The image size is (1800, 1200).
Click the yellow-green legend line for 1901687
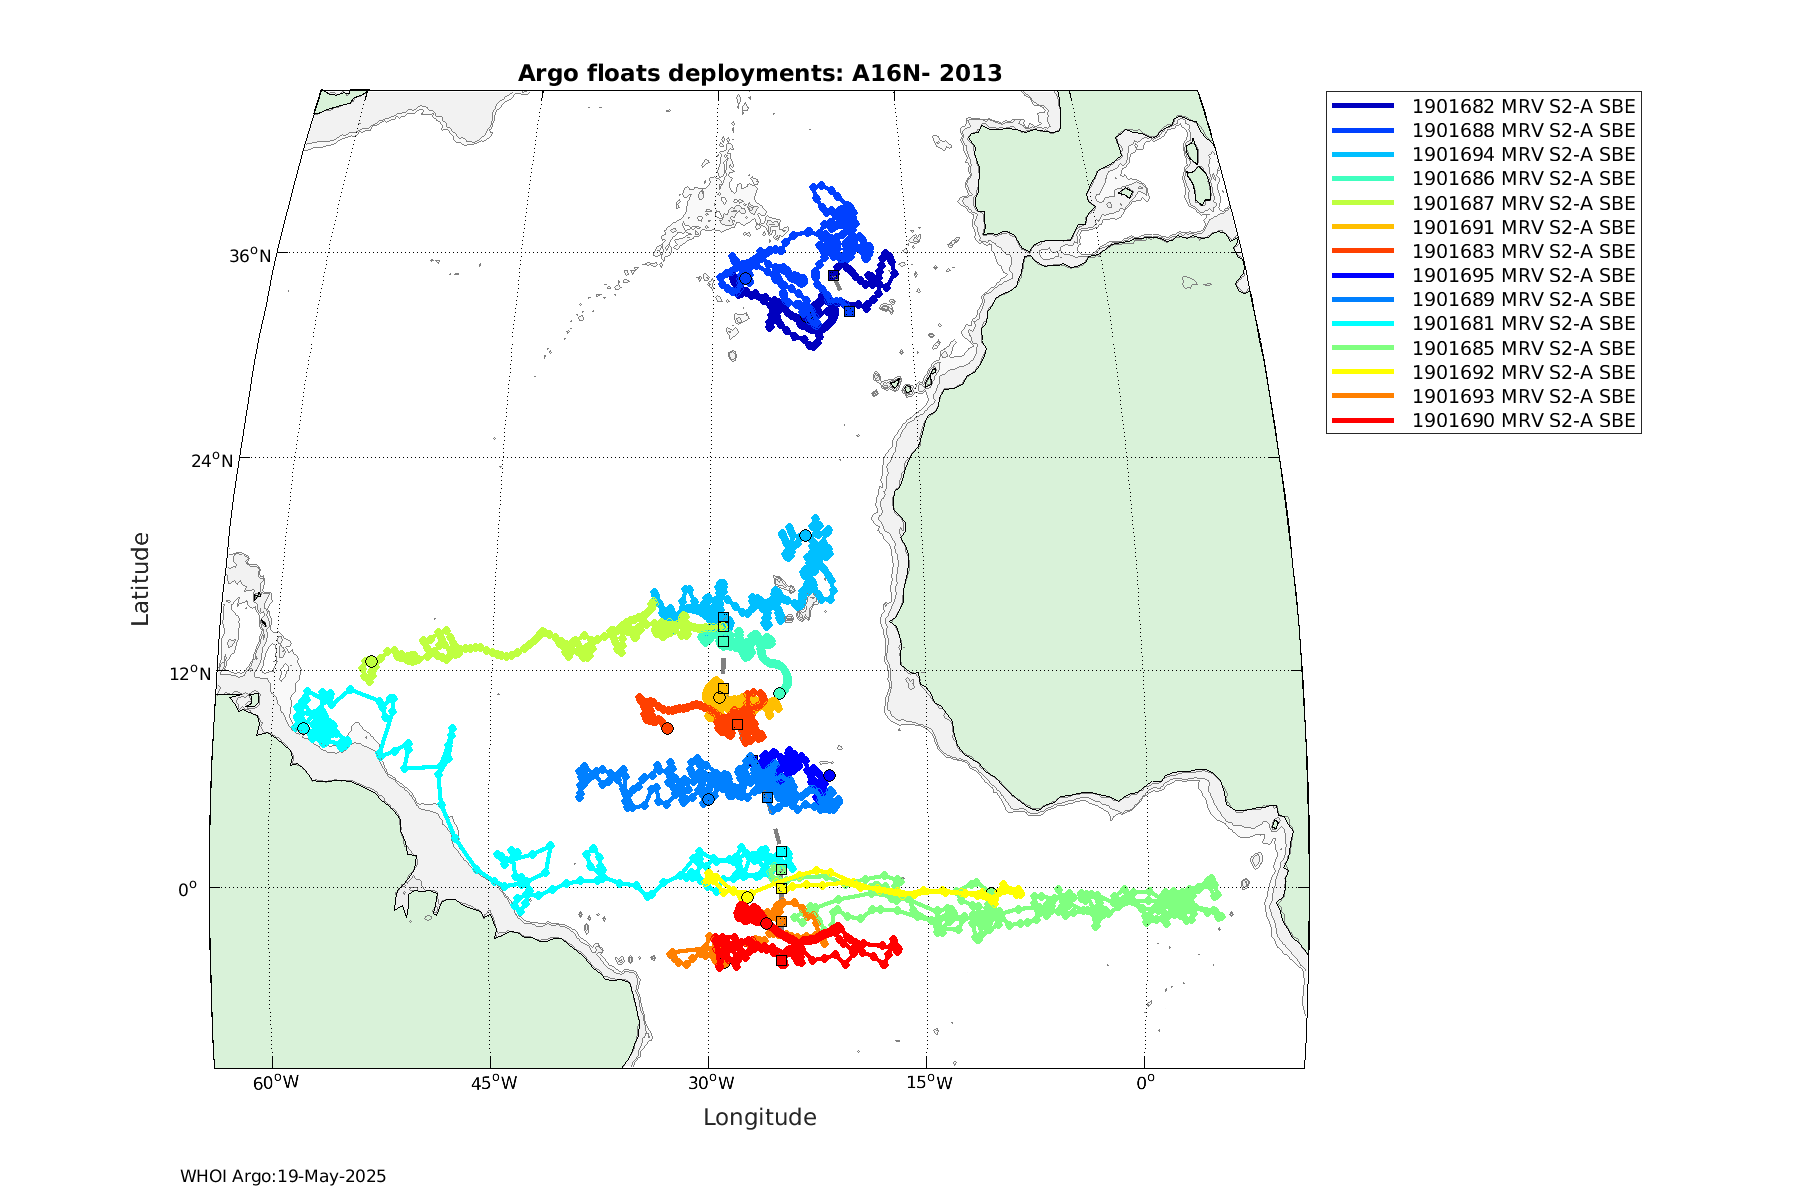coord(1363,203)
